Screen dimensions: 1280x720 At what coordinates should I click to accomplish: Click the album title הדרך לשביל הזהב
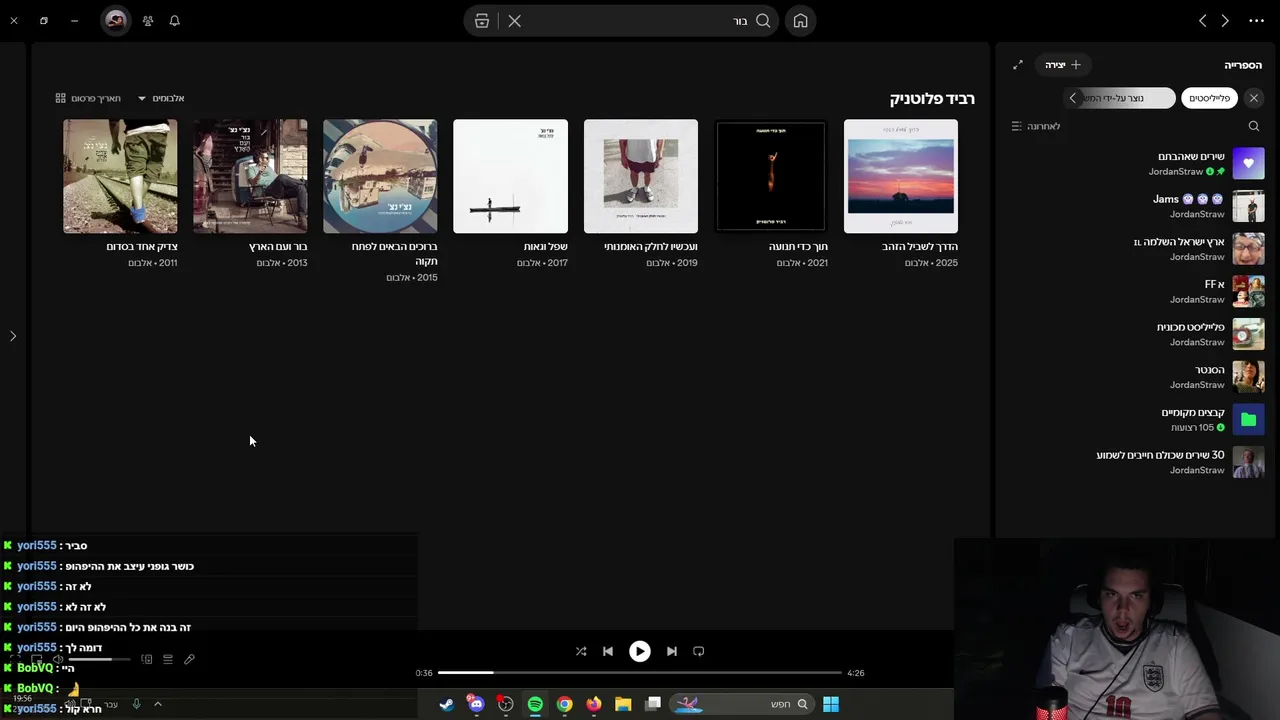coord(920,247)
